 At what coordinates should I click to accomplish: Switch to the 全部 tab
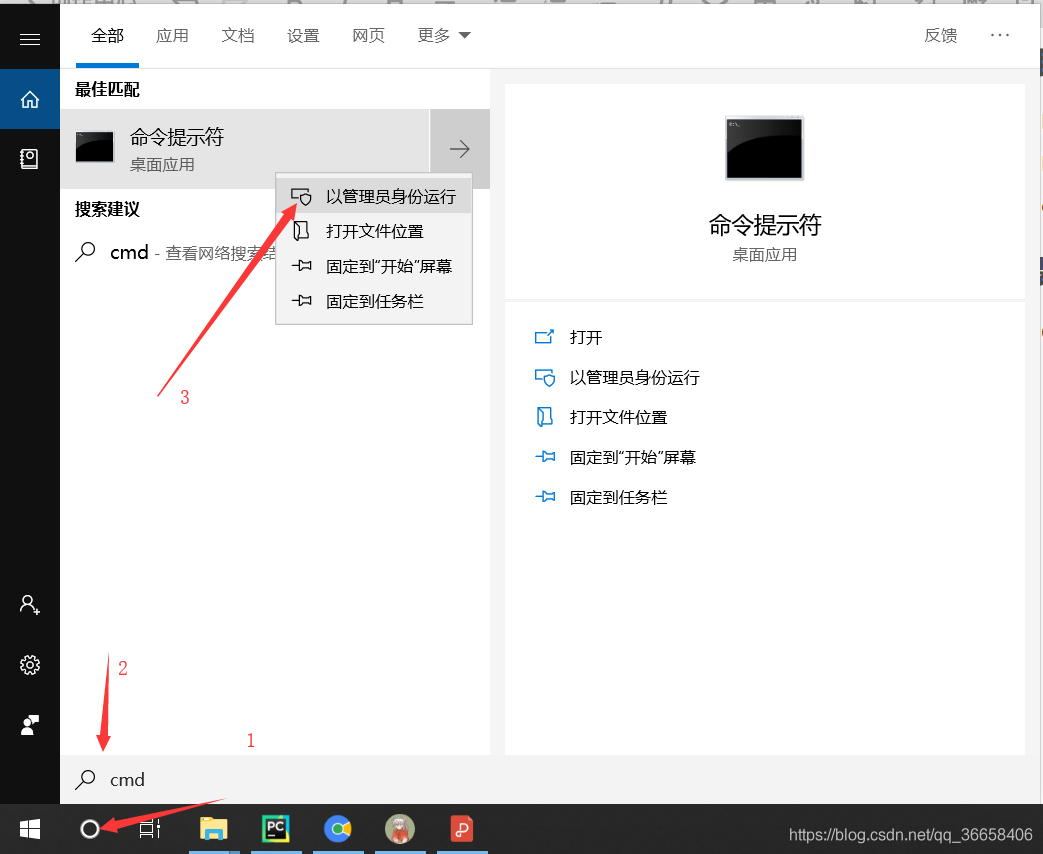[x=107, y=35]
